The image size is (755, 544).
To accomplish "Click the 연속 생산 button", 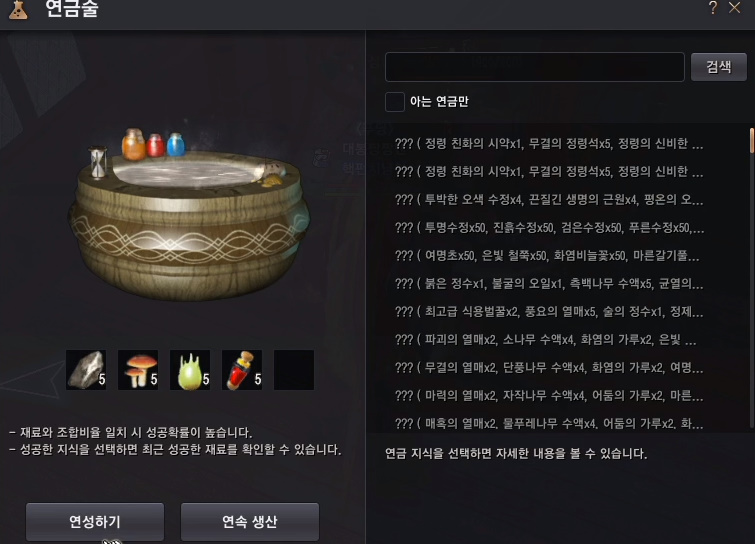I will point(250,522).
